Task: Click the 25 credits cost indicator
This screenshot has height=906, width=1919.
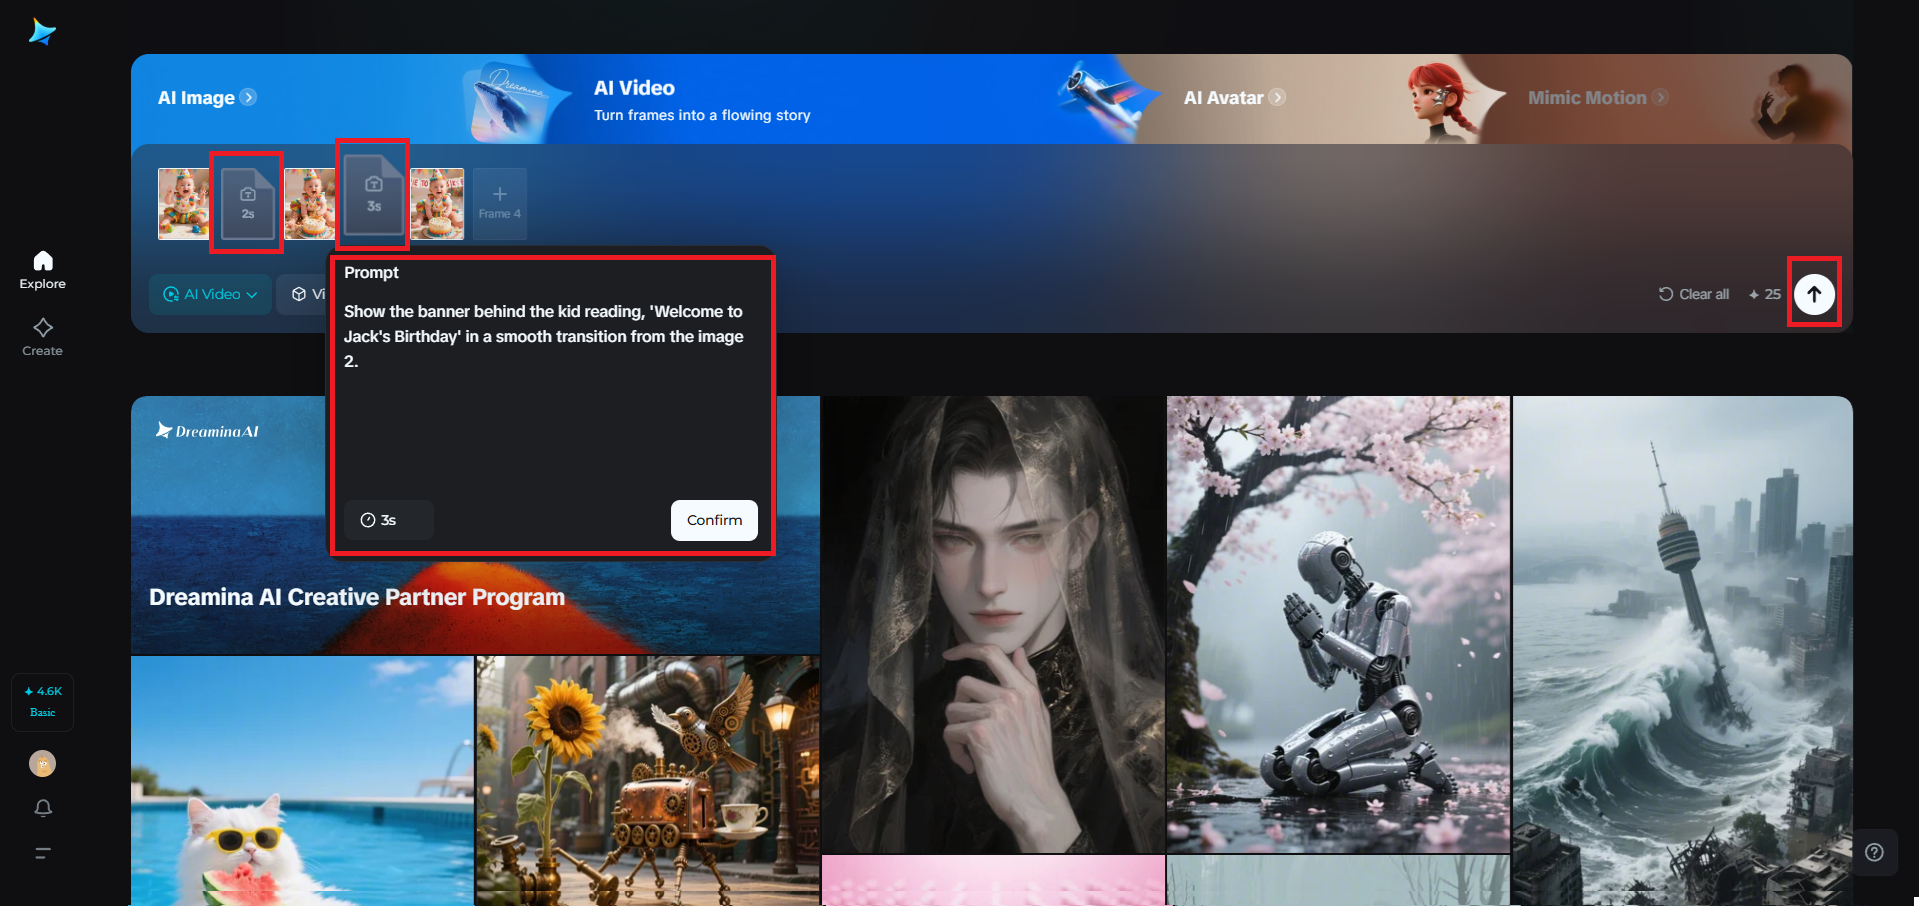Action: click(x=1765, y=294)
